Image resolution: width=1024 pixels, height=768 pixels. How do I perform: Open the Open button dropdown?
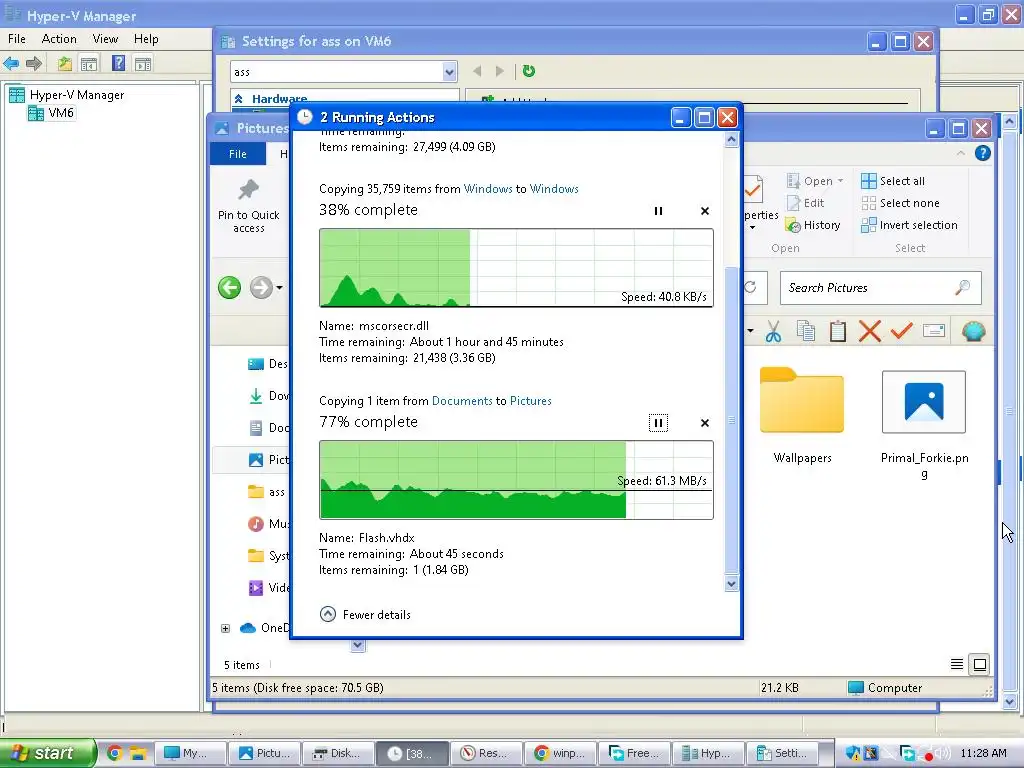tap(840, 181)
